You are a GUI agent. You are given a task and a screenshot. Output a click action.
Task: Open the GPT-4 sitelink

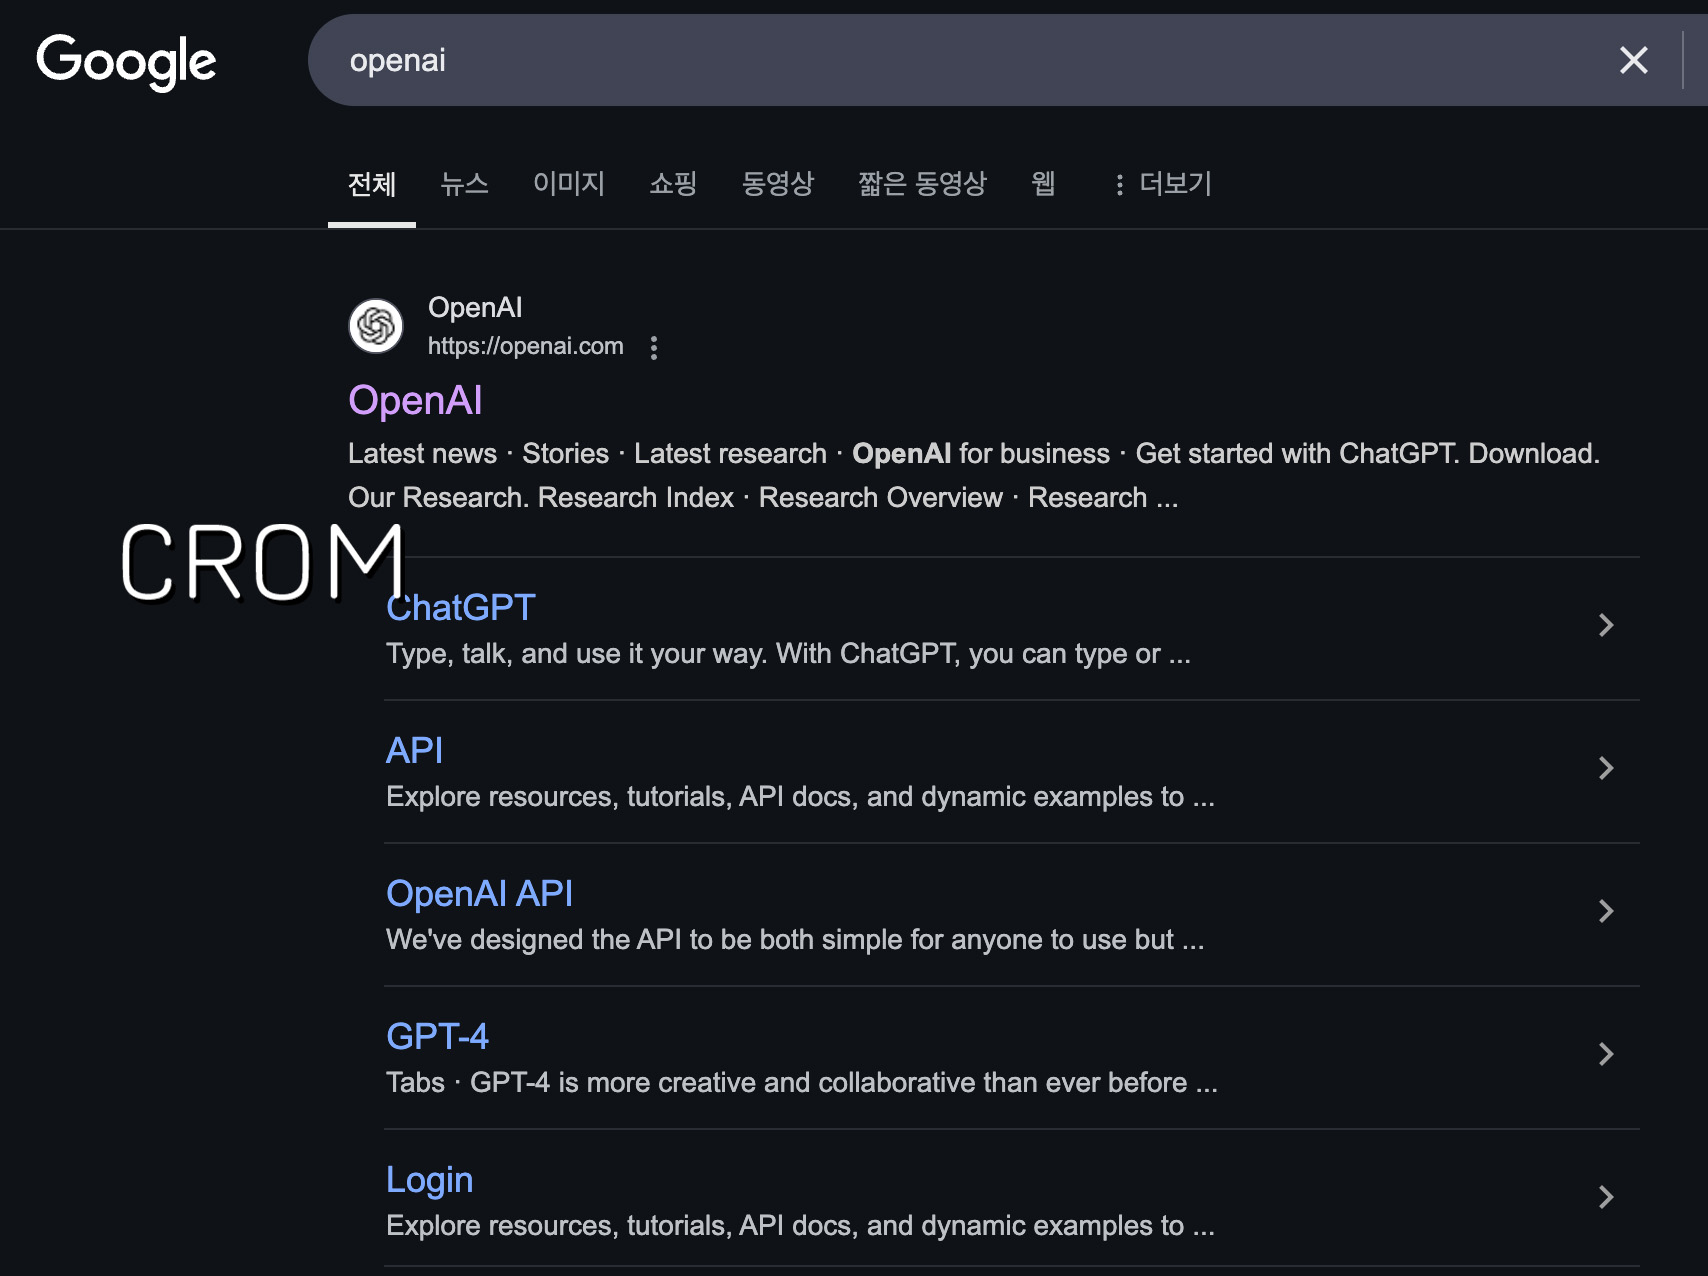(437, 1036)
